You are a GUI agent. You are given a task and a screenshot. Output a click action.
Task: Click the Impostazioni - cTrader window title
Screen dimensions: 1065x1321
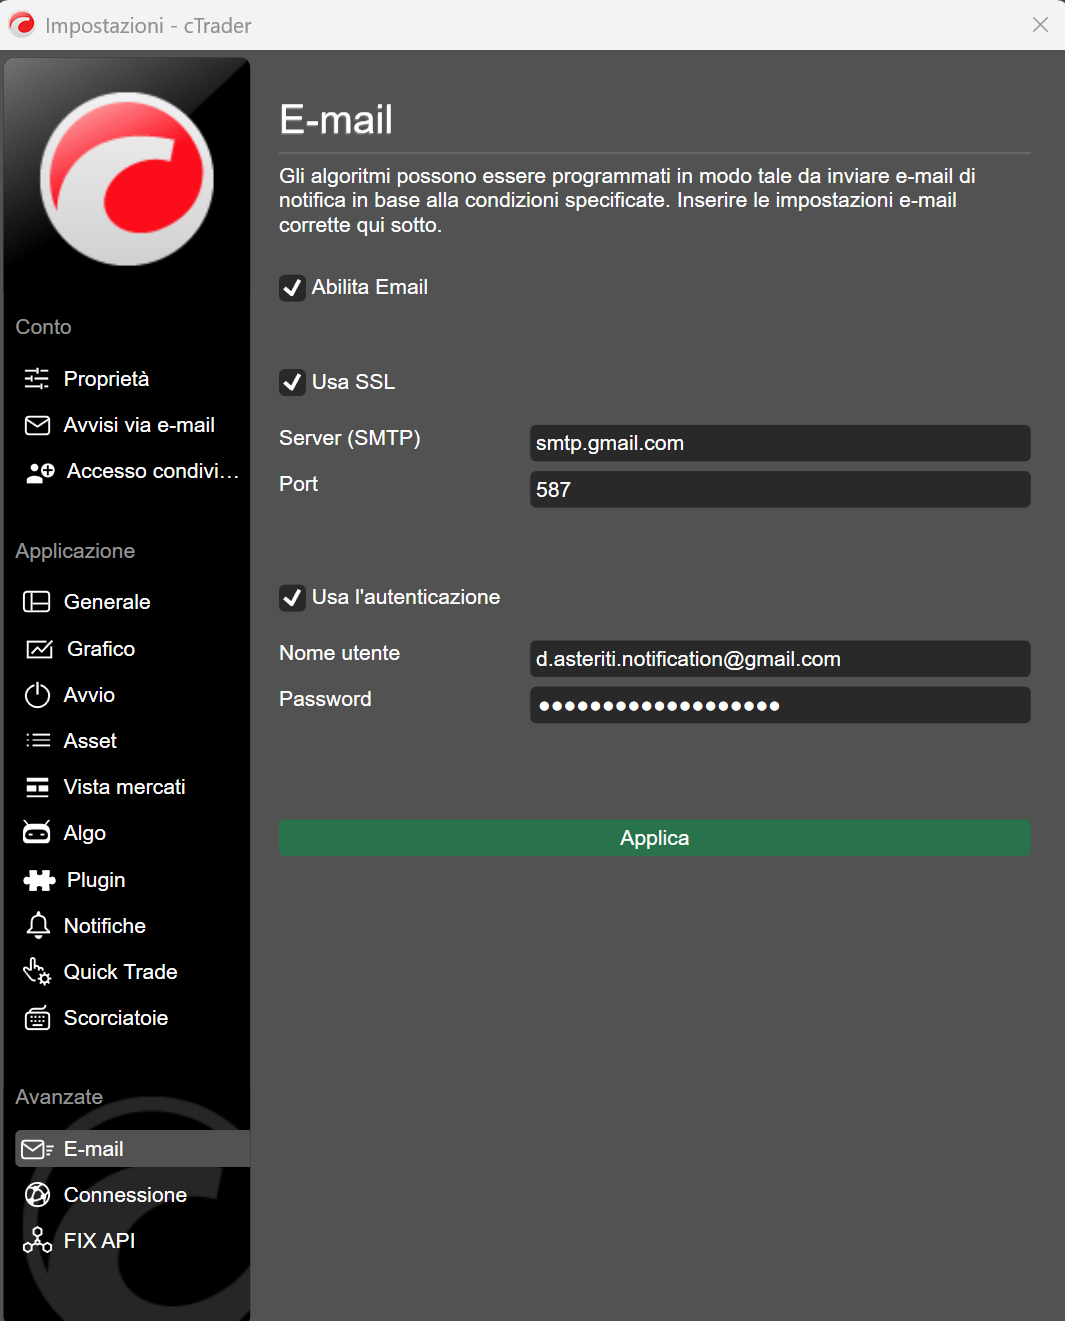coord(148,26)
